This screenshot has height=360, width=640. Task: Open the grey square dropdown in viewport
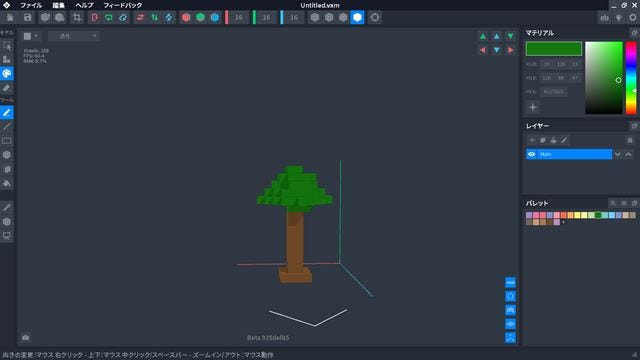coord(31,36)
